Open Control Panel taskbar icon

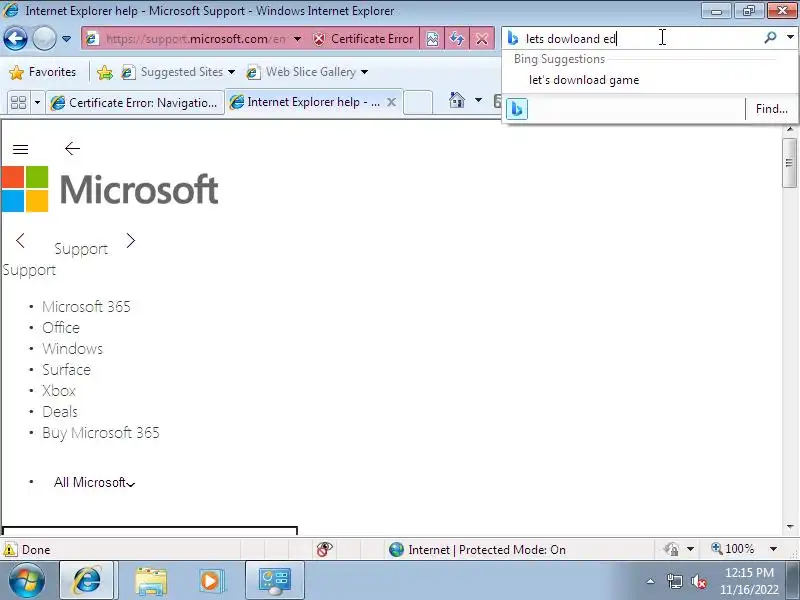[274, 580]
